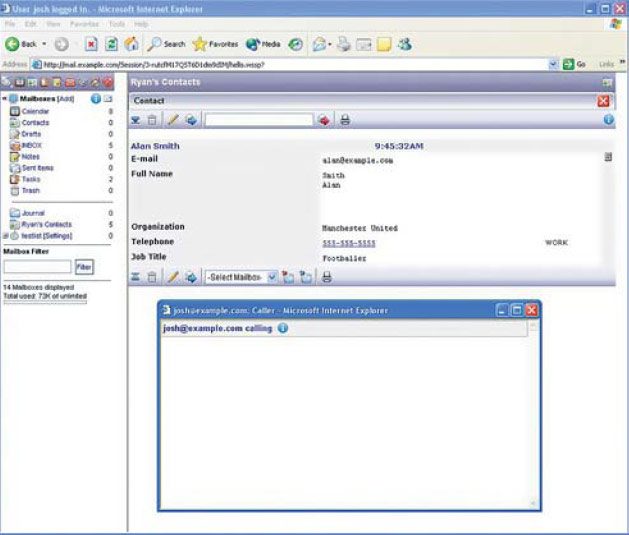Click the trash icon in top contact toolbar
Screen dimensions: 629x535
[x=152, y=120]
